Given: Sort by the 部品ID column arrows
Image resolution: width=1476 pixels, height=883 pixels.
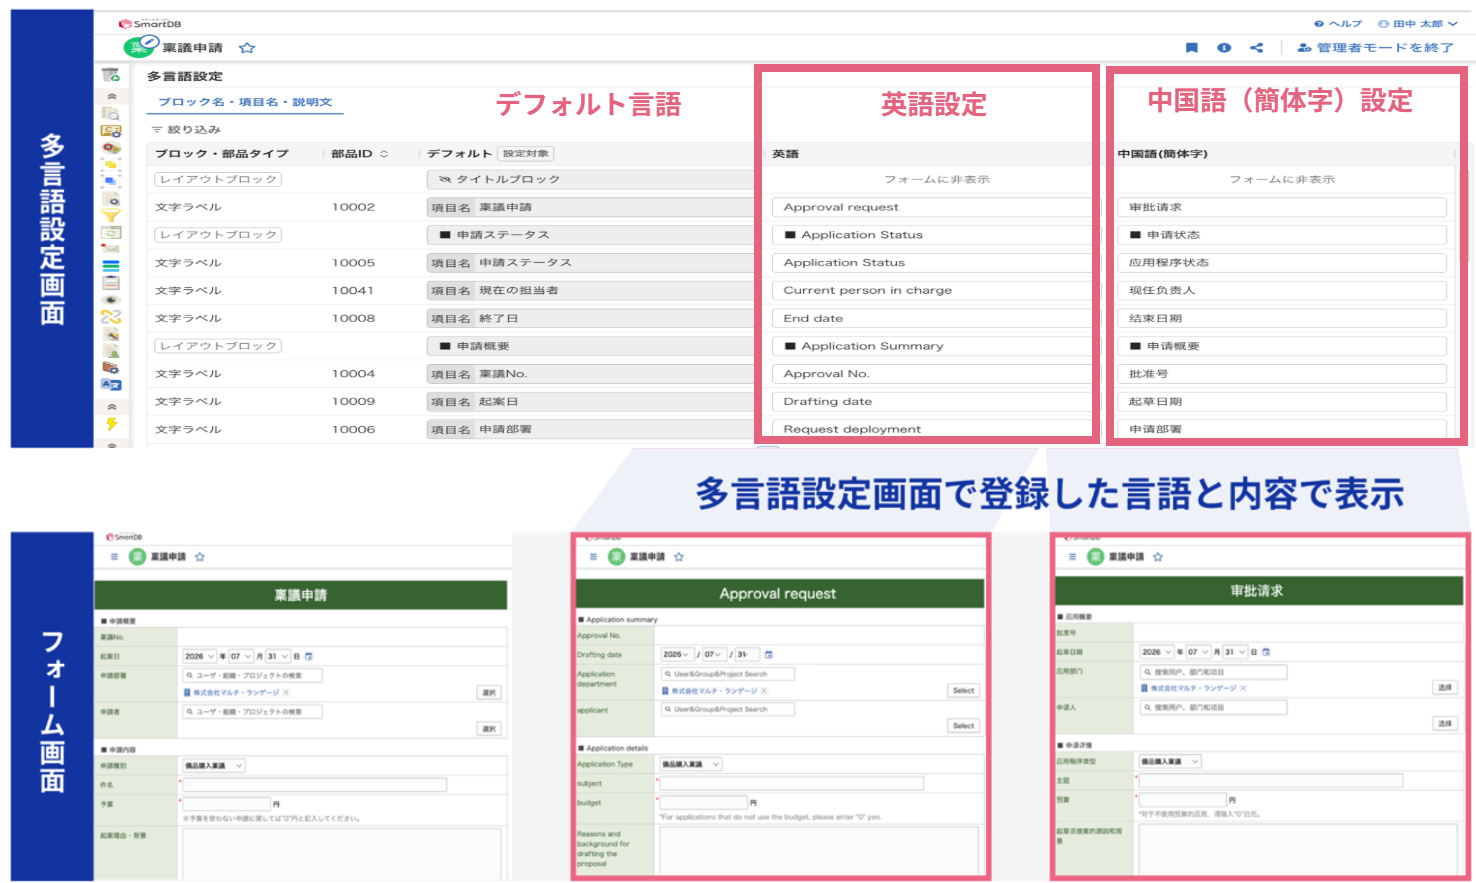Looking at the screenshot, I should tap(384, 154).
